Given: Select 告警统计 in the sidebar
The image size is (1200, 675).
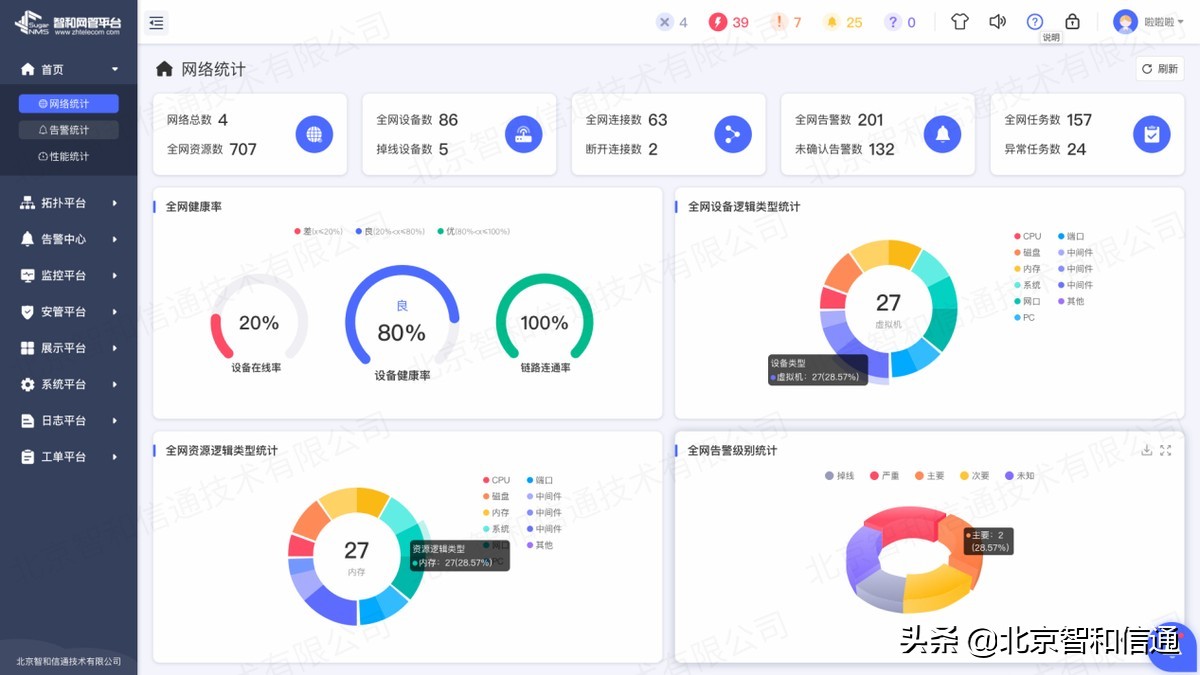Looking at the screenshot, I should pos(68,128).
